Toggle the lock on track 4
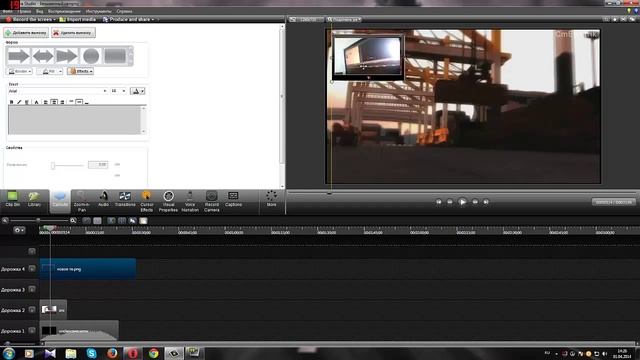 (32, 269)
